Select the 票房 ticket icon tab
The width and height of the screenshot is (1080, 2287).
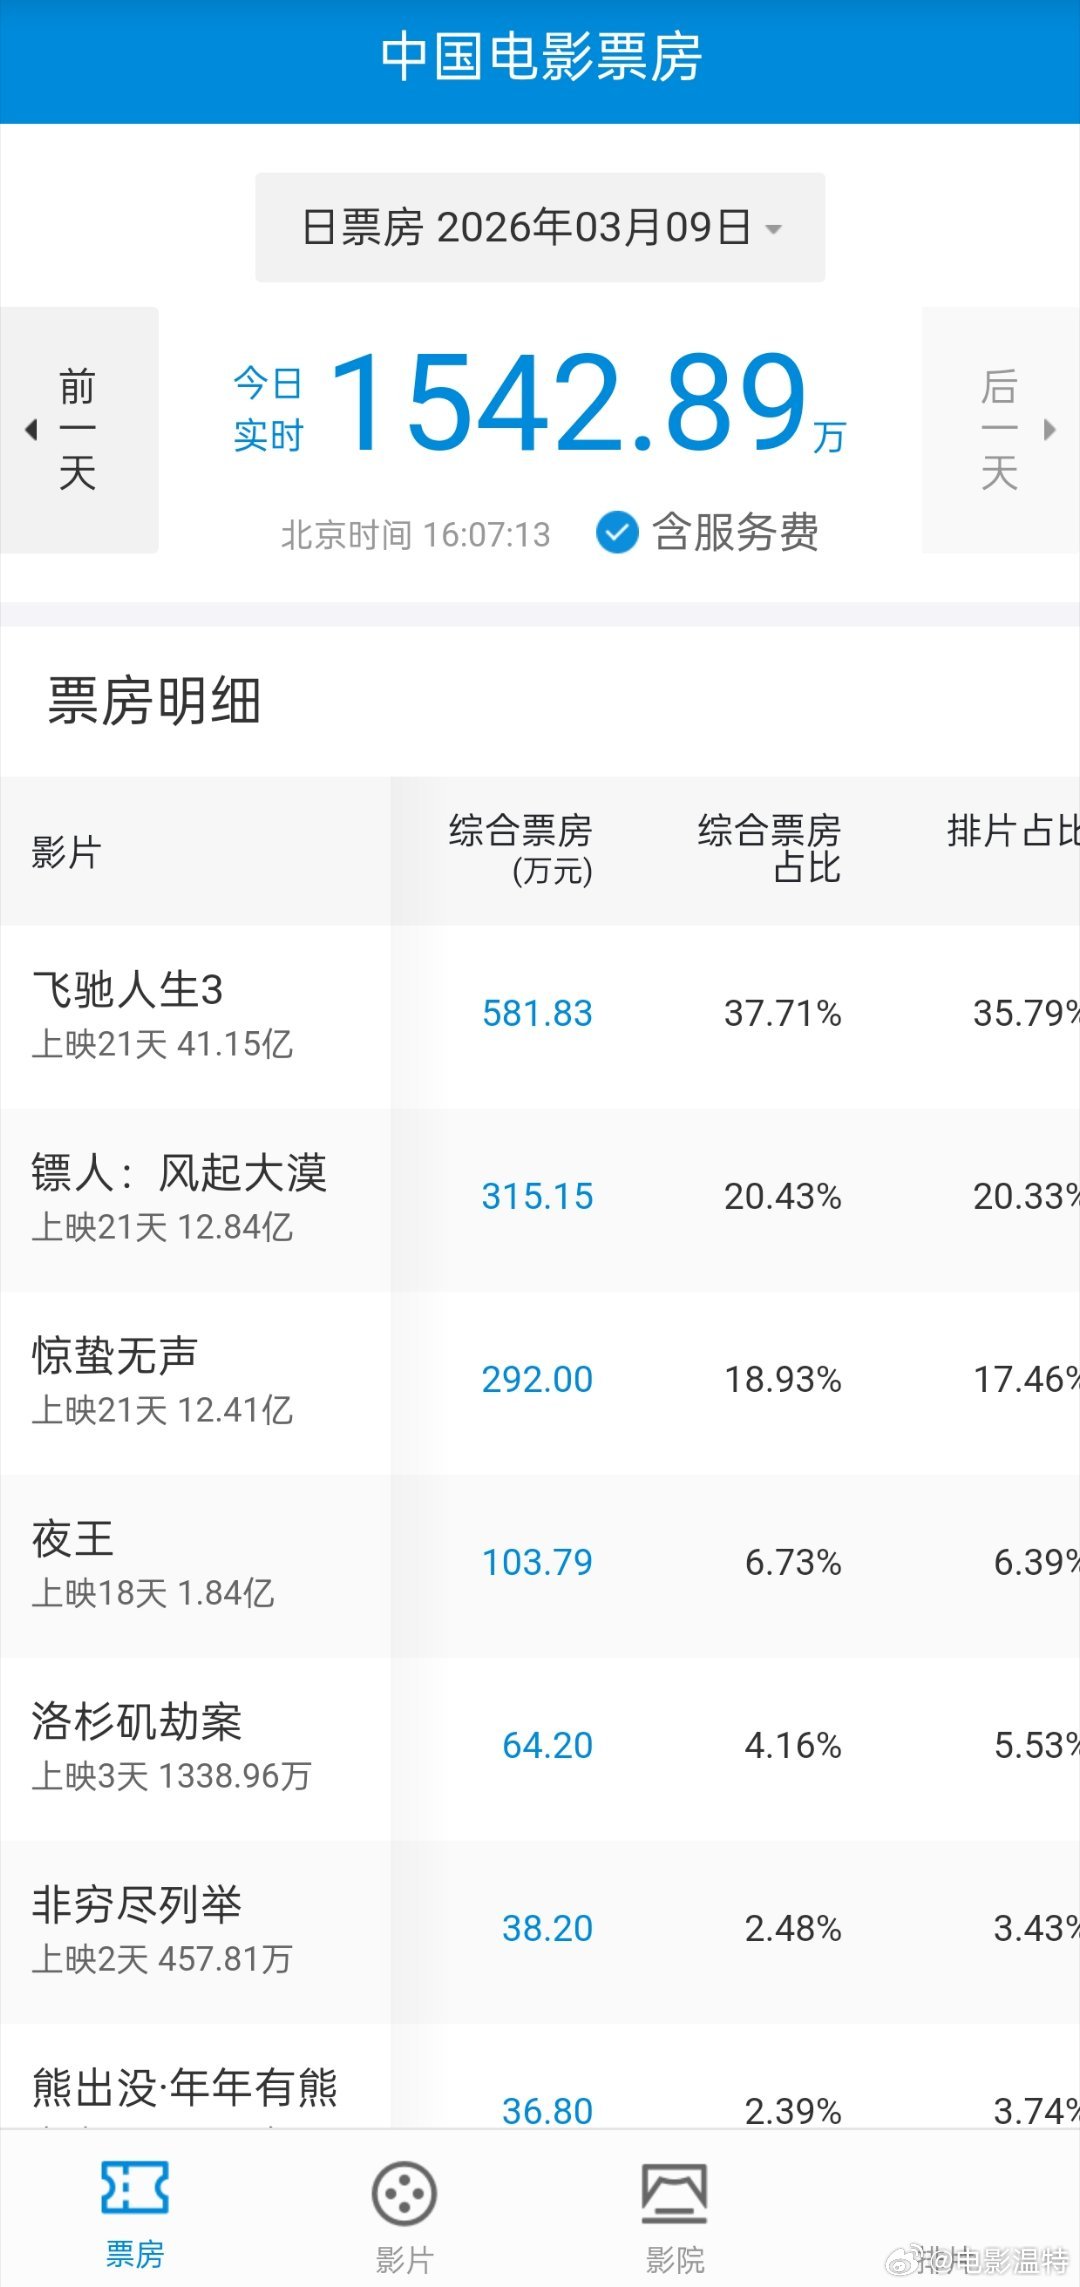click(x=137, y=2210)
